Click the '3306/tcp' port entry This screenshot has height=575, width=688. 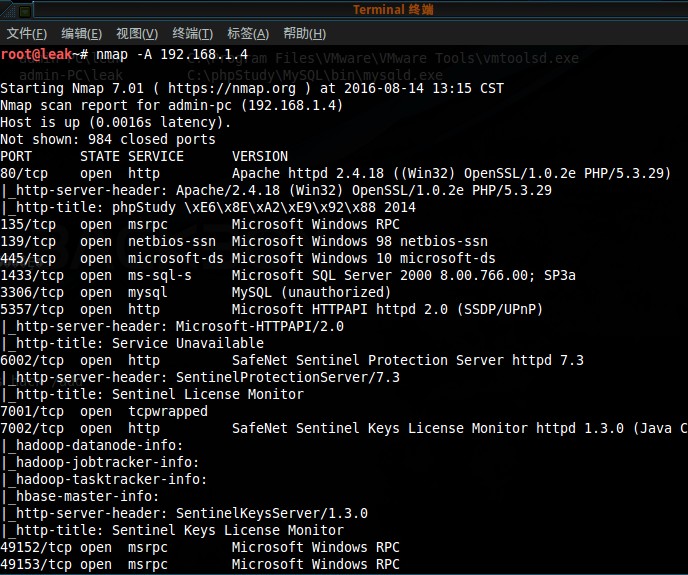(x=32, y=292)
